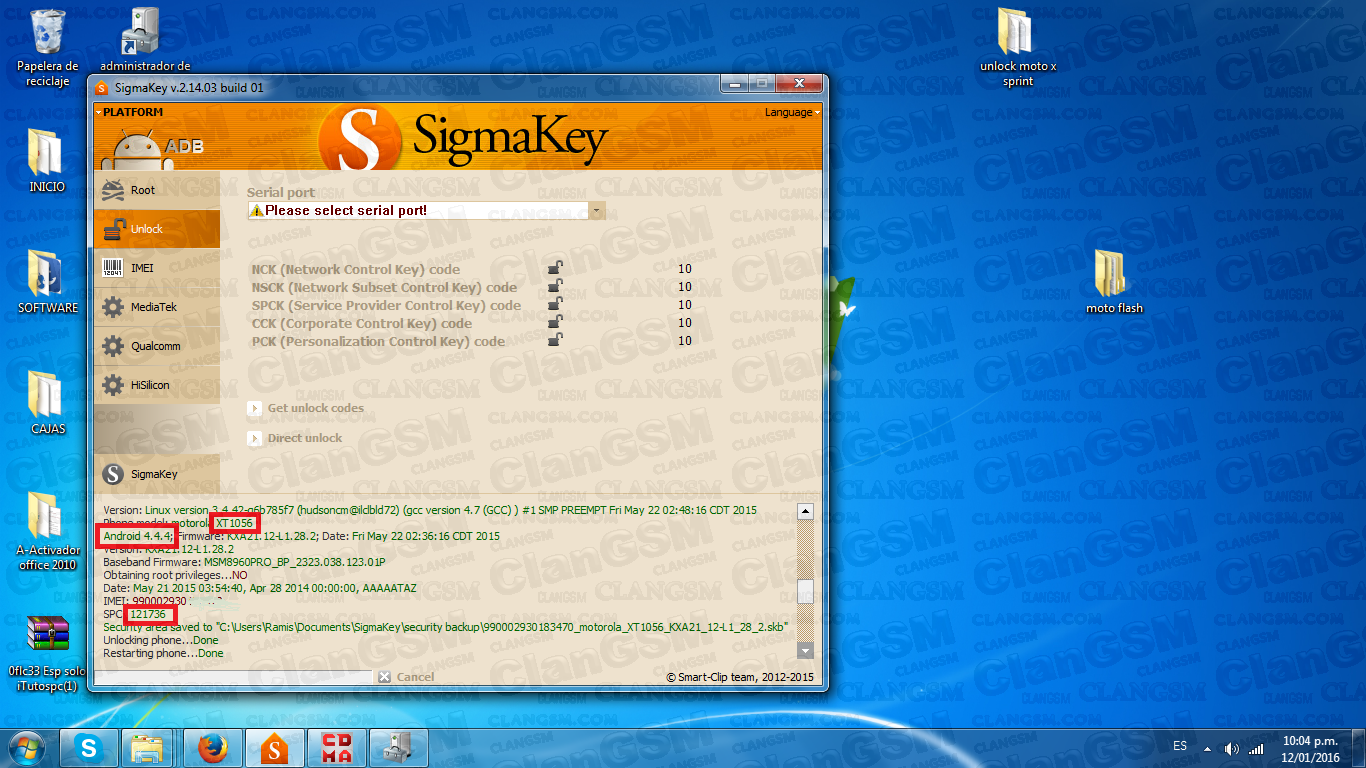Click the SigmaKey title bar icon
This screenshot has width=1366, height=768.
(101, 88)
